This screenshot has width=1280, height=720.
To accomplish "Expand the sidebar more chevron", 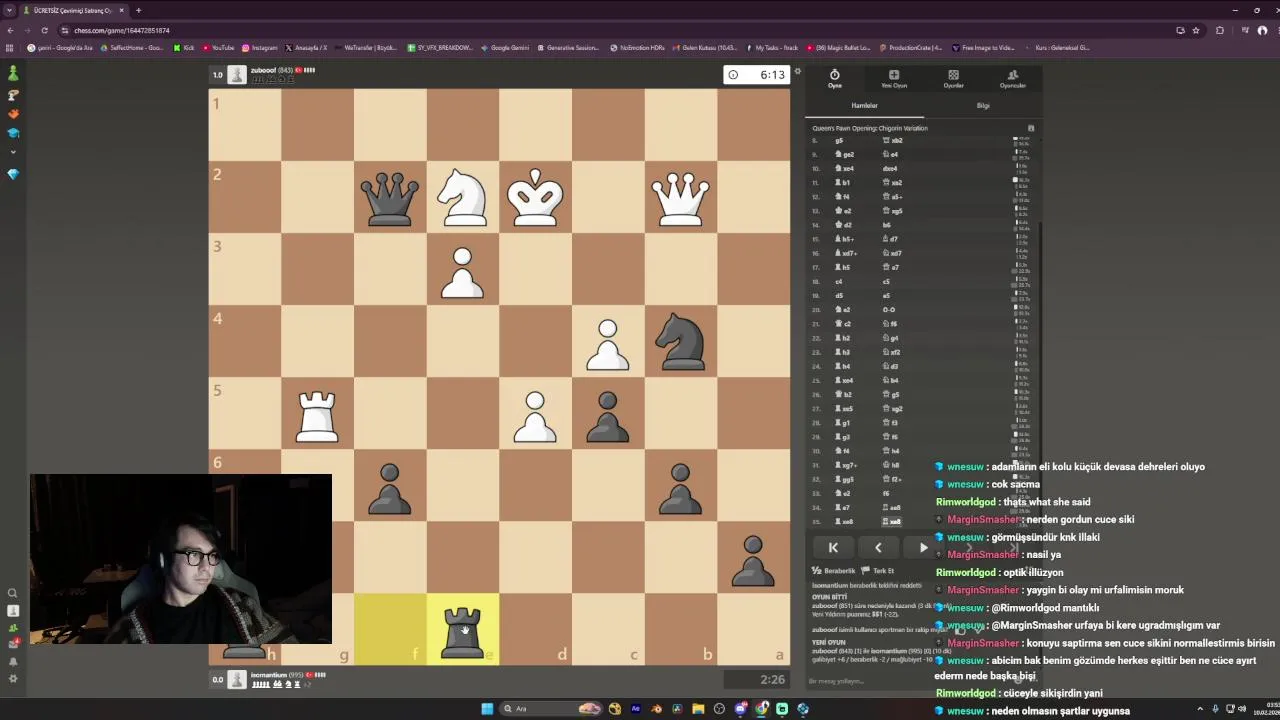I will (13, 152).
